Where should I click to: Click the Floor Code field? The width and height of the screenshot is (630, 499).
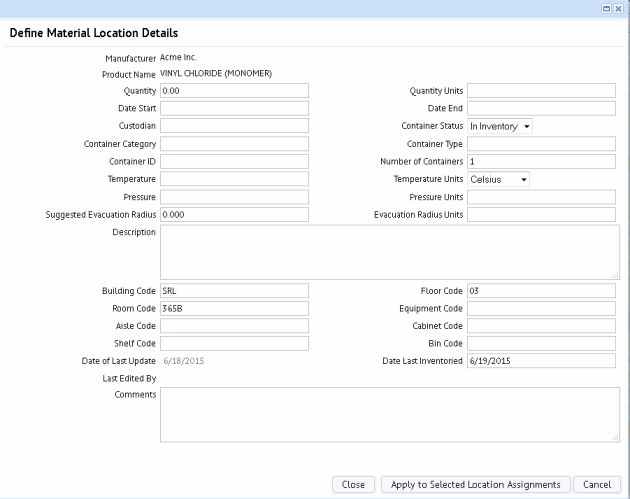(541, 291)
